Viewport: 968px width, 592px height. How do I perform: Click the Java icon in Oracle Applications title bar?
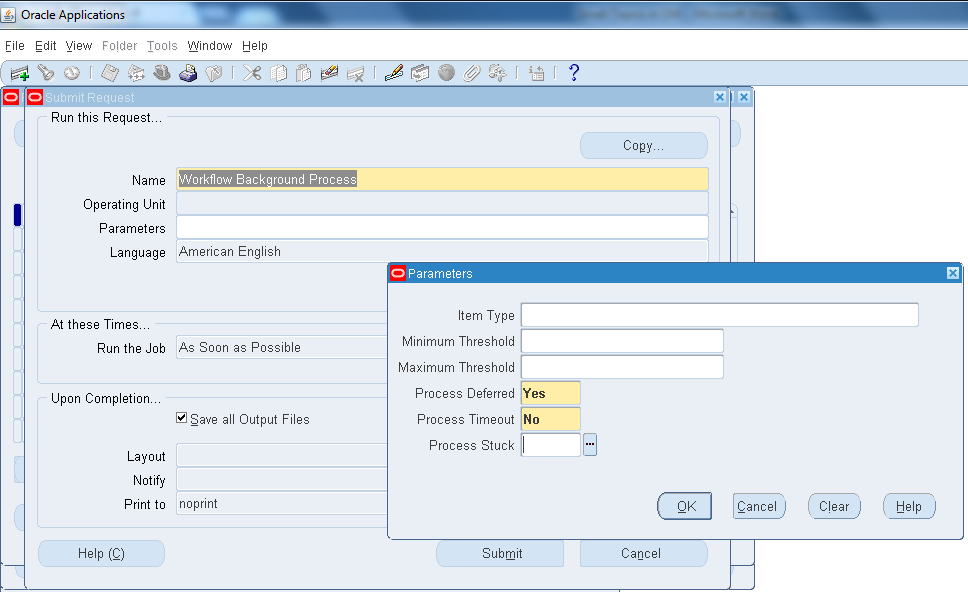[9, 15]
